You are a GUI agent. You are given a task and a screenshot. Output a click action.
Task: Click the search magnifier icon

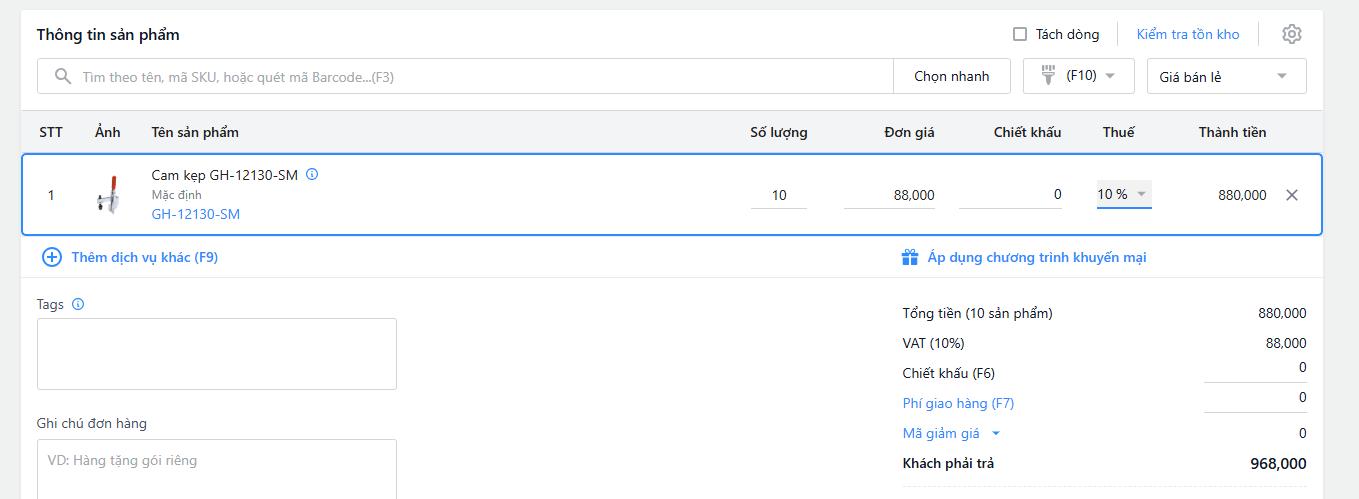(63, 76)
